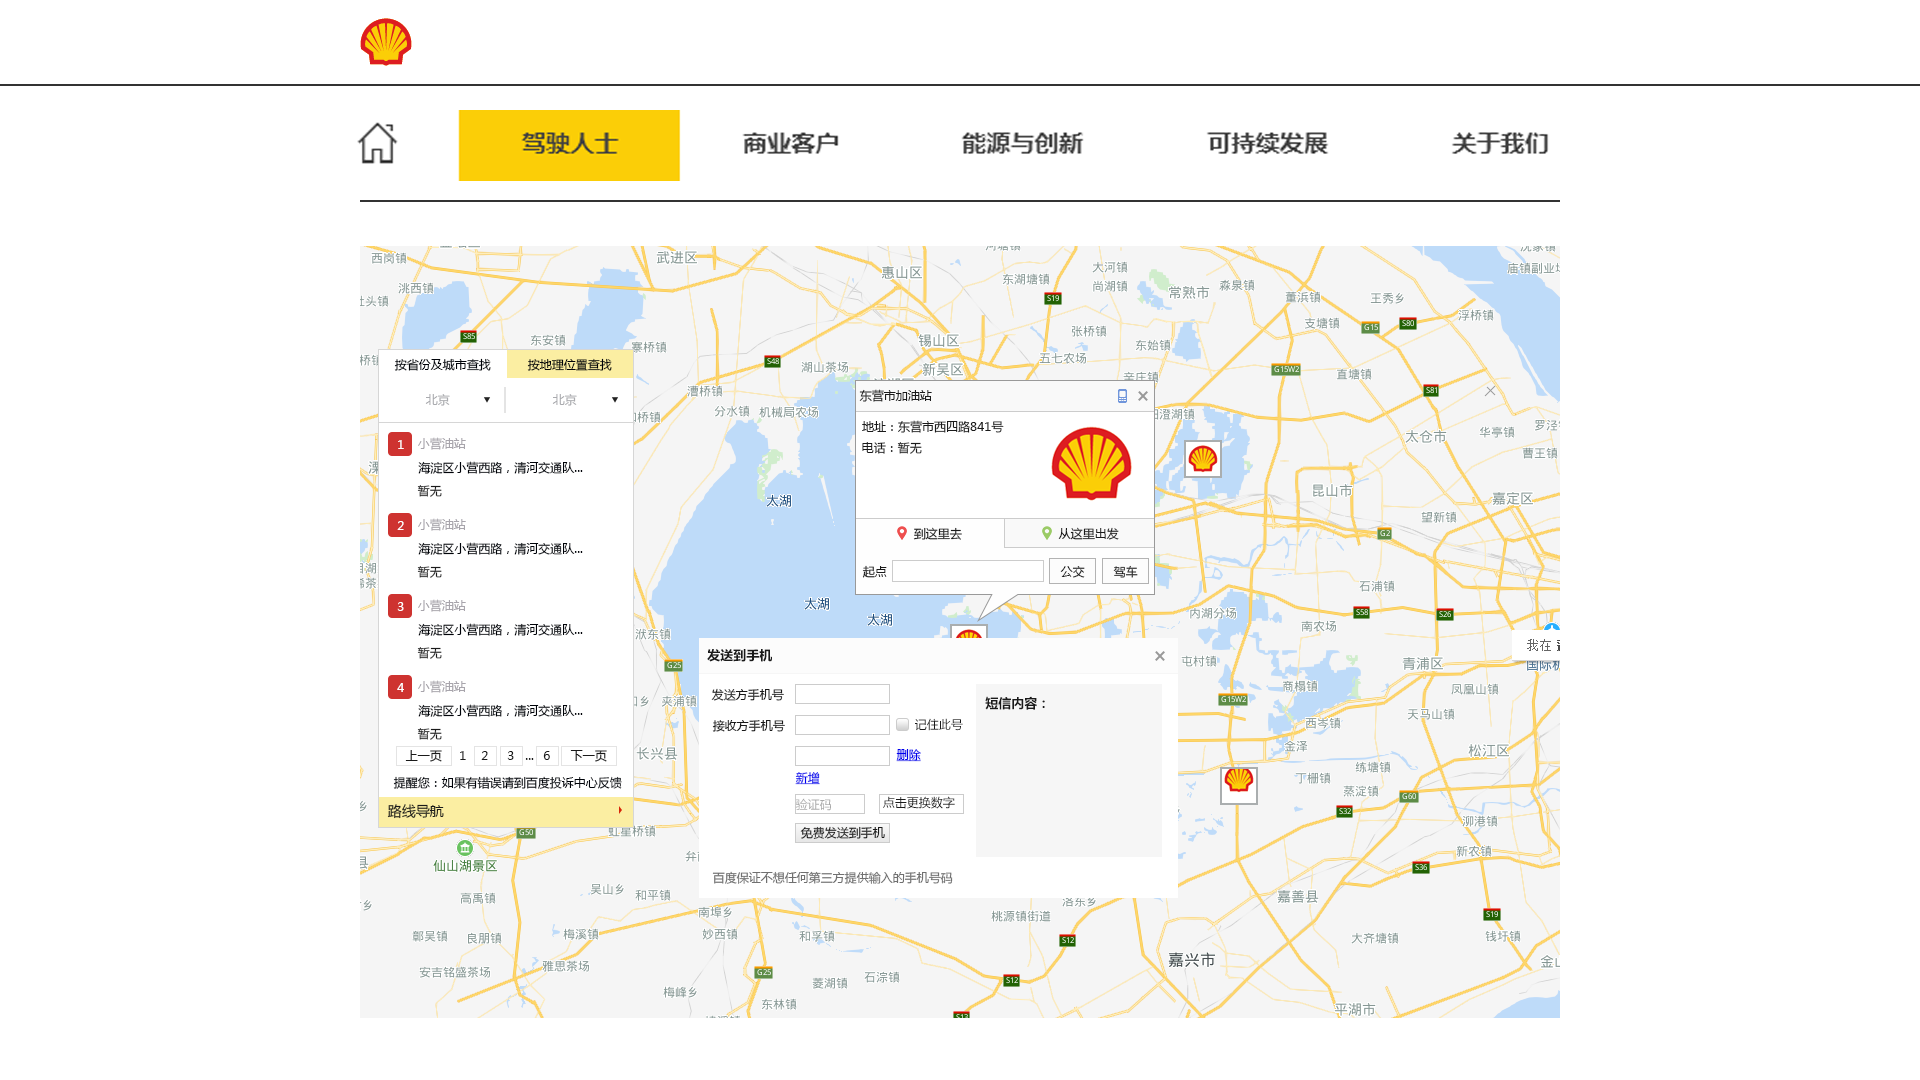Click the 公交 transit button
Viewport: 1920px width, 1080px height.
pos(1072,571)
